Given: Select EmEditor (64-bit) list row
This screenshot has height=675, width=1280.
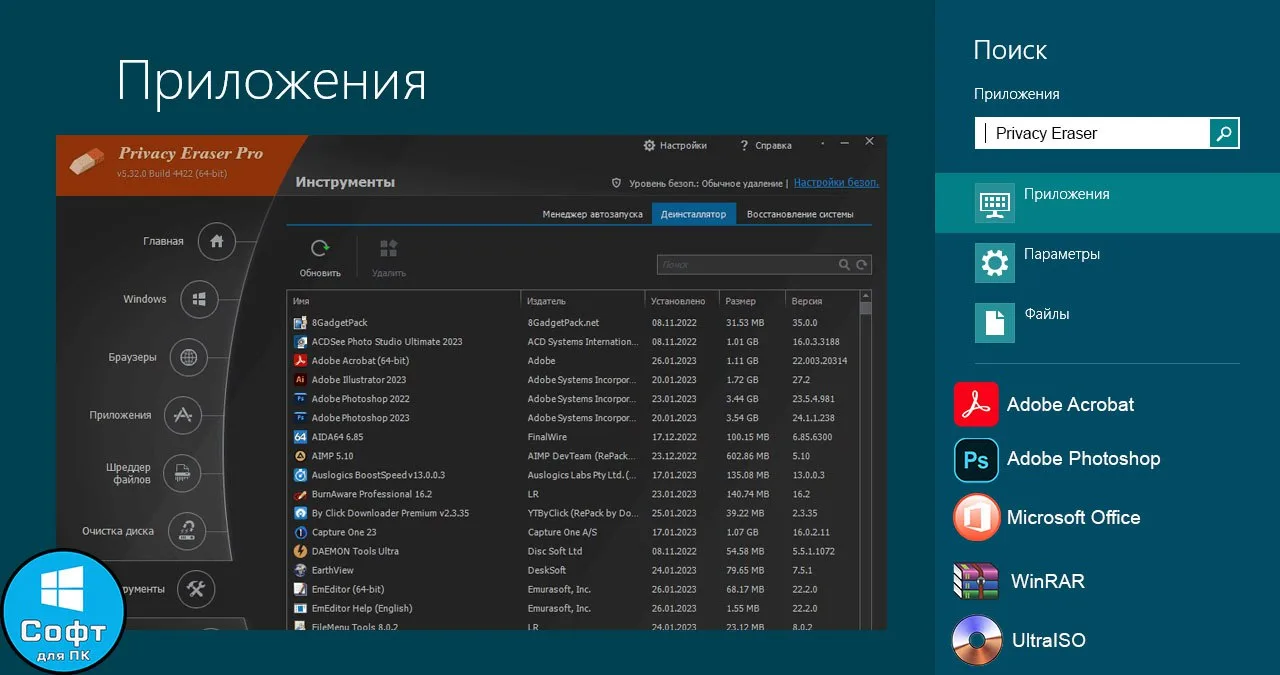Looking at the screenshot, I should (x=573, y=589).
